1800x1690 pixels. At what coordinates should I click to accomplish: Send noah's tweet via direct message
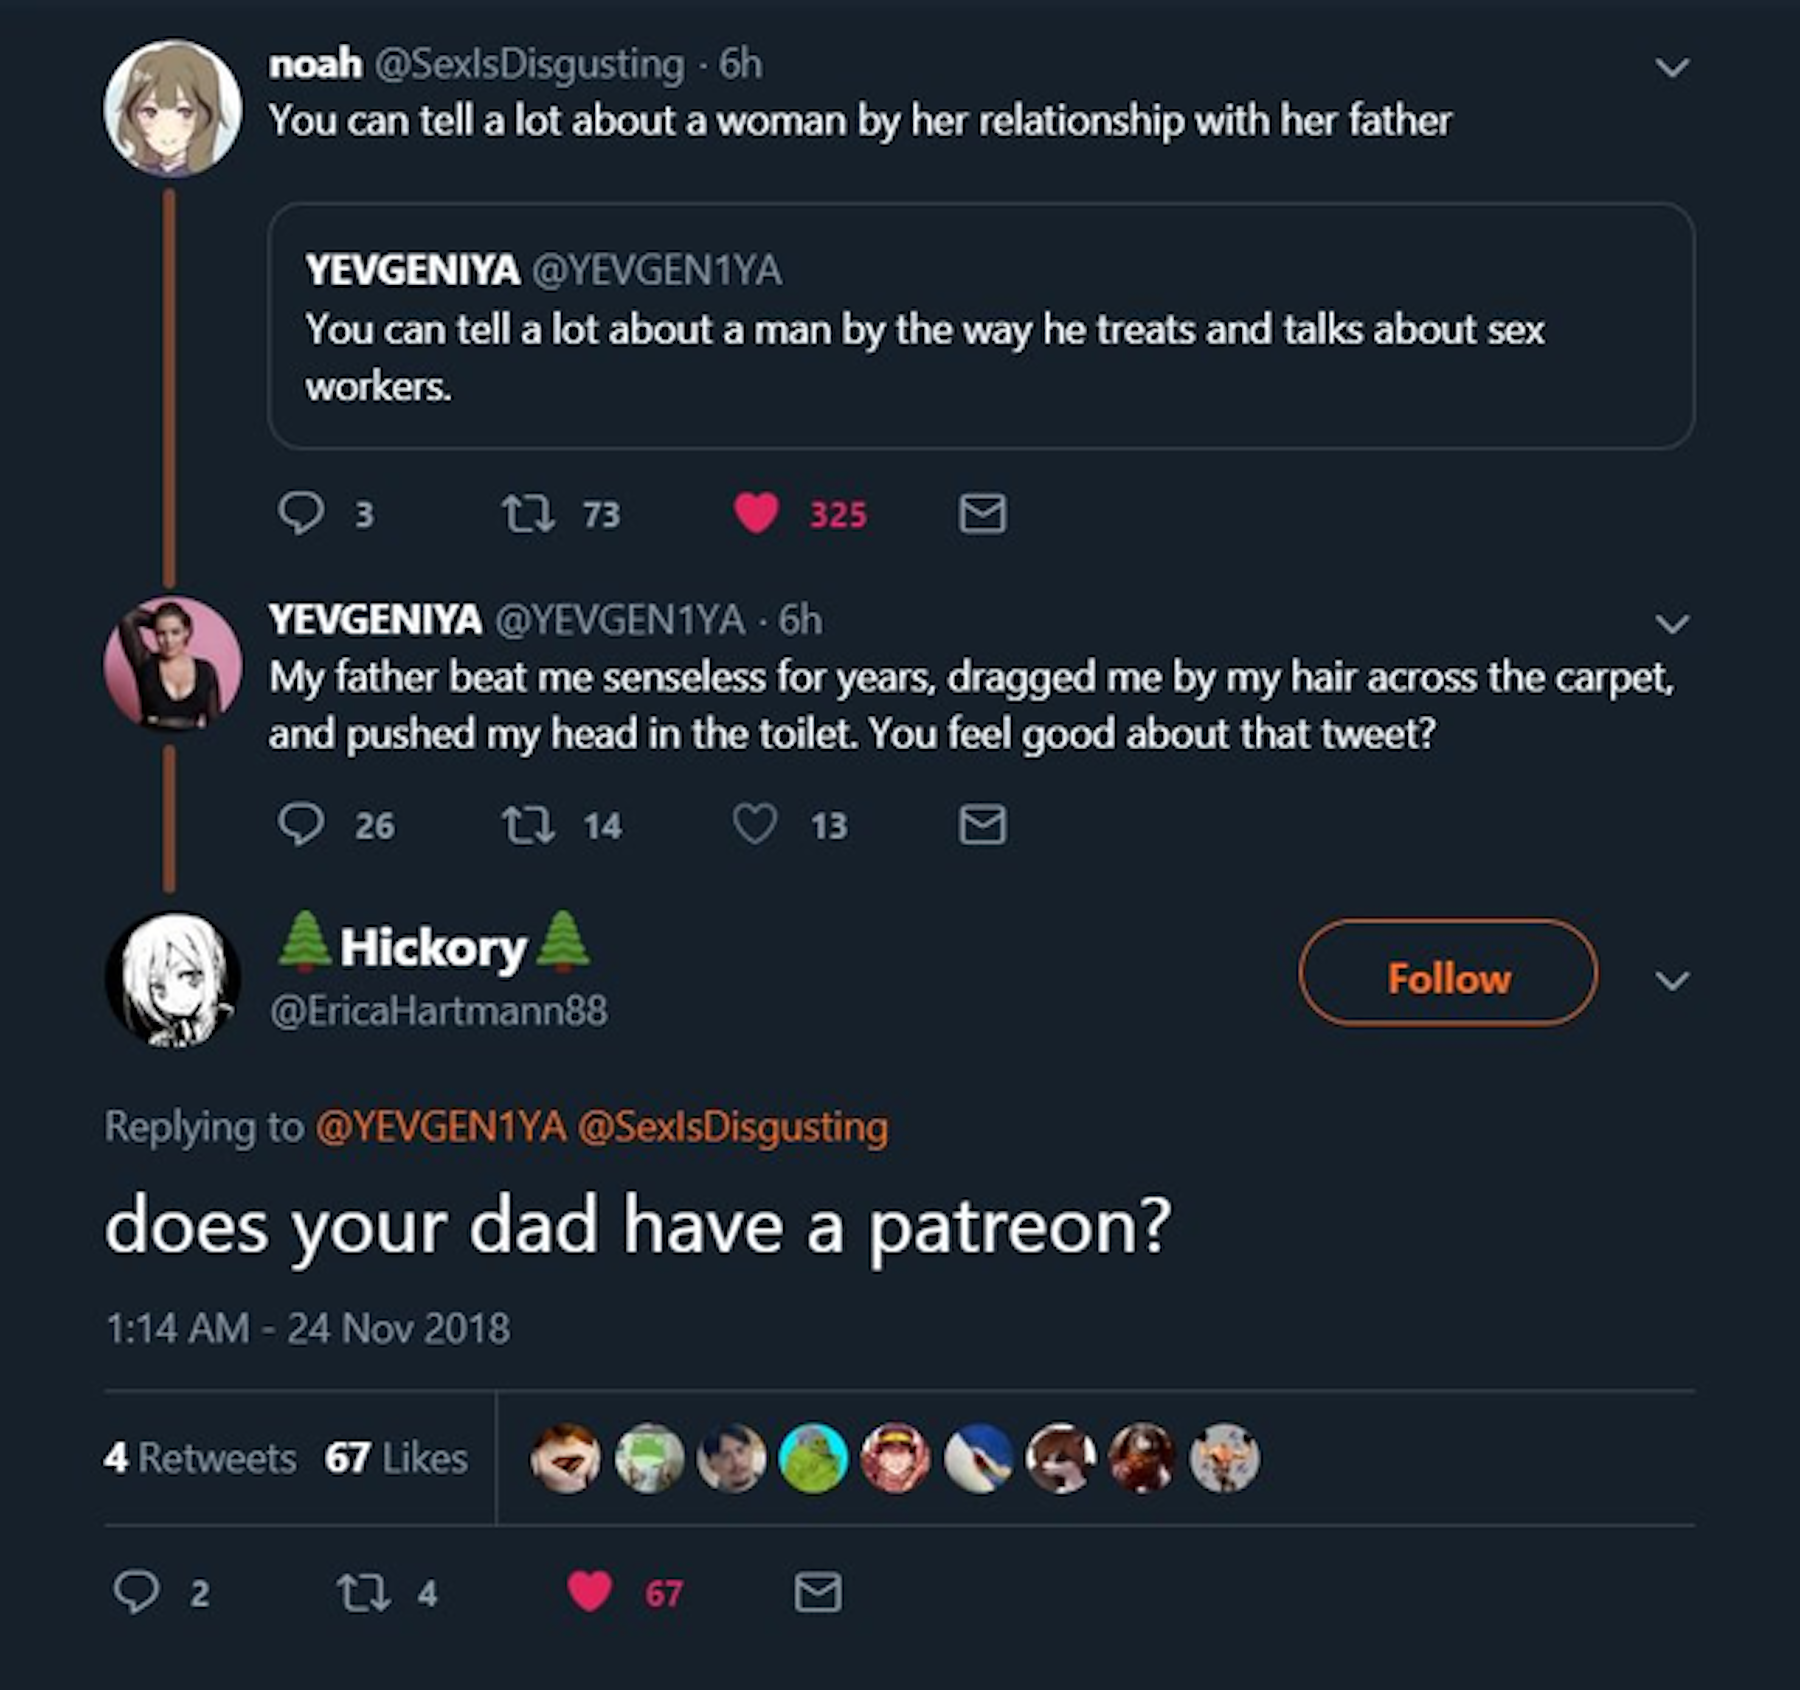pos(982,513)
